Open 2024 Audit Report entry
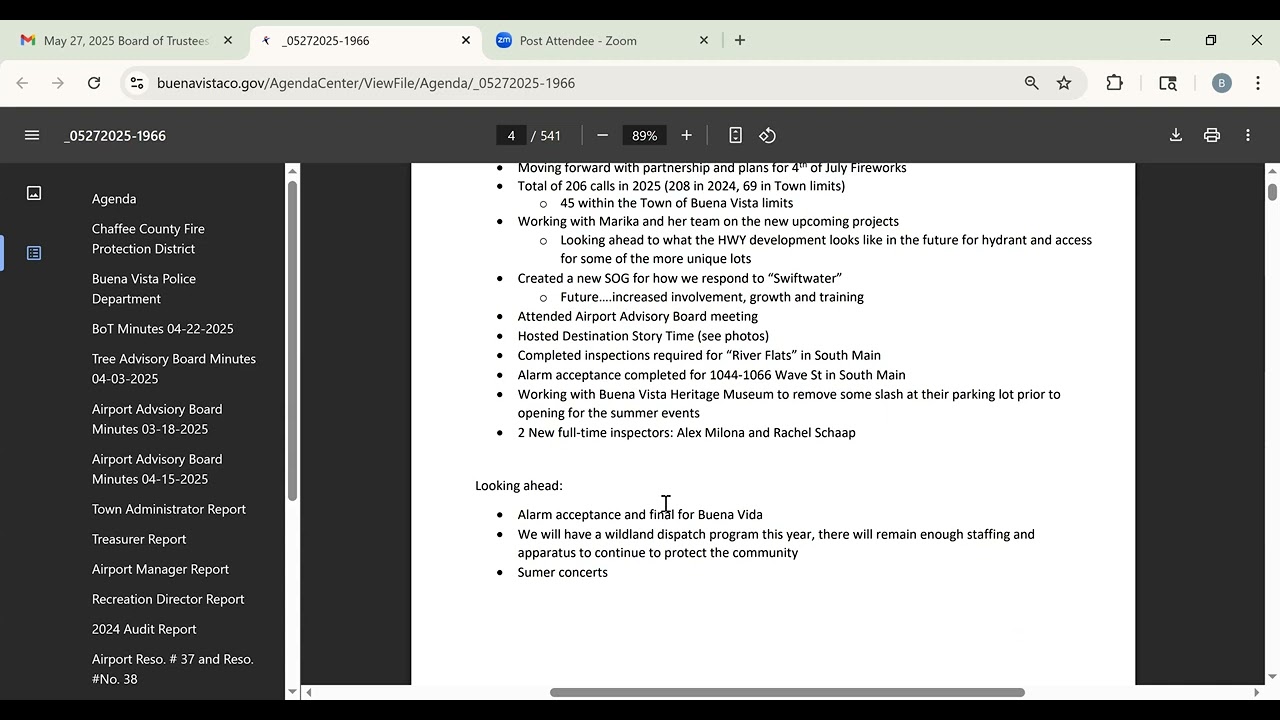The width and height of the screenshot is (1280, 720). click(144, 629)
